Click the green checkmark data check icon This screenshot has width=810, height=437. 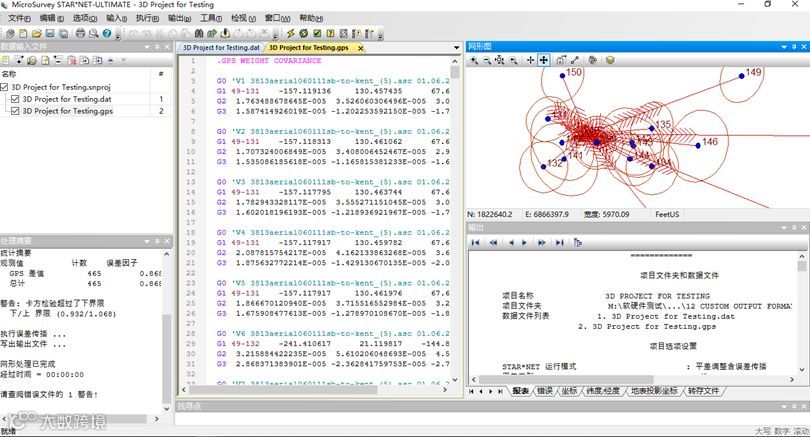coord(317,34)
